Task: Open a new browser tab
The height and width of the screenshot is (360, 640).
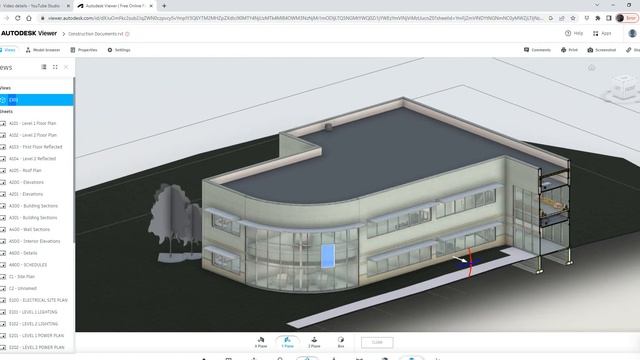Action: (x=164, y=6)
